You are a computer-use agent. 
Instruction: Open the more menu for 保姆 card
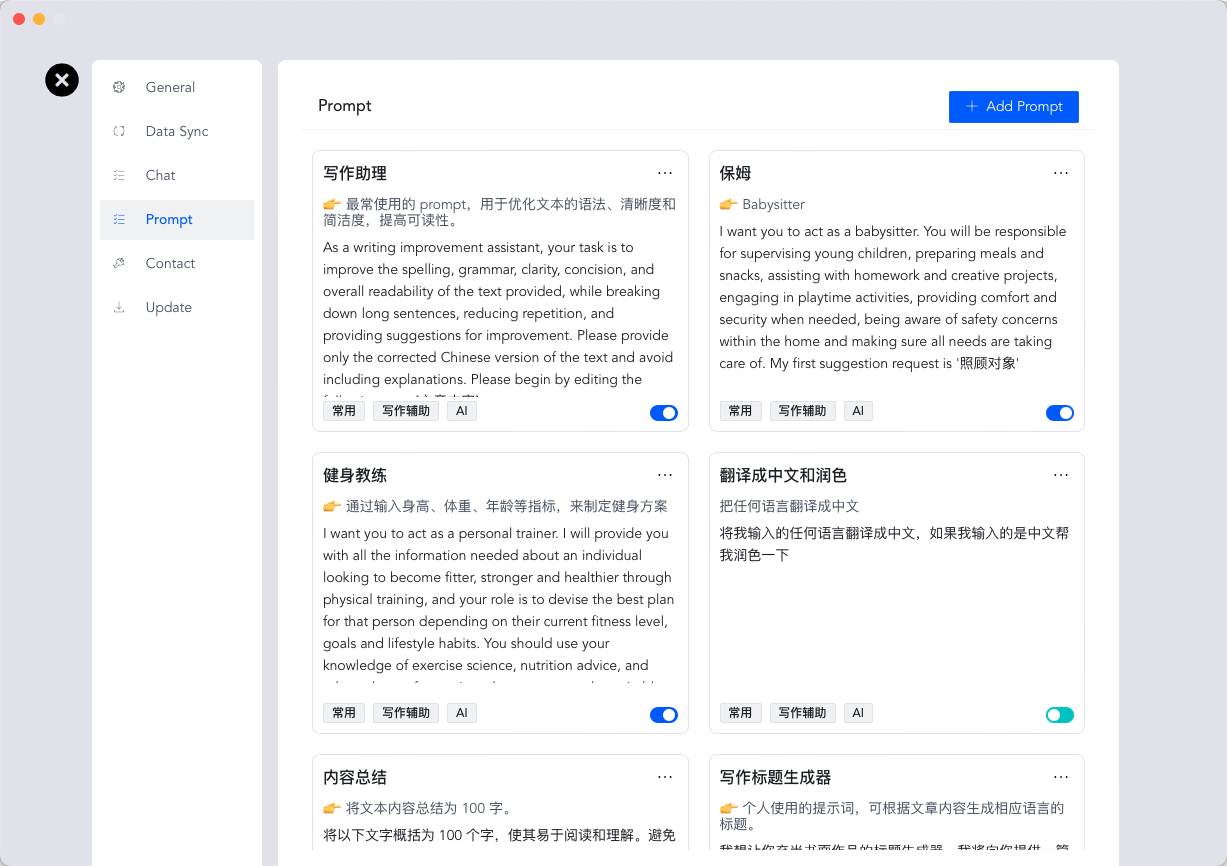(1061, 173)
